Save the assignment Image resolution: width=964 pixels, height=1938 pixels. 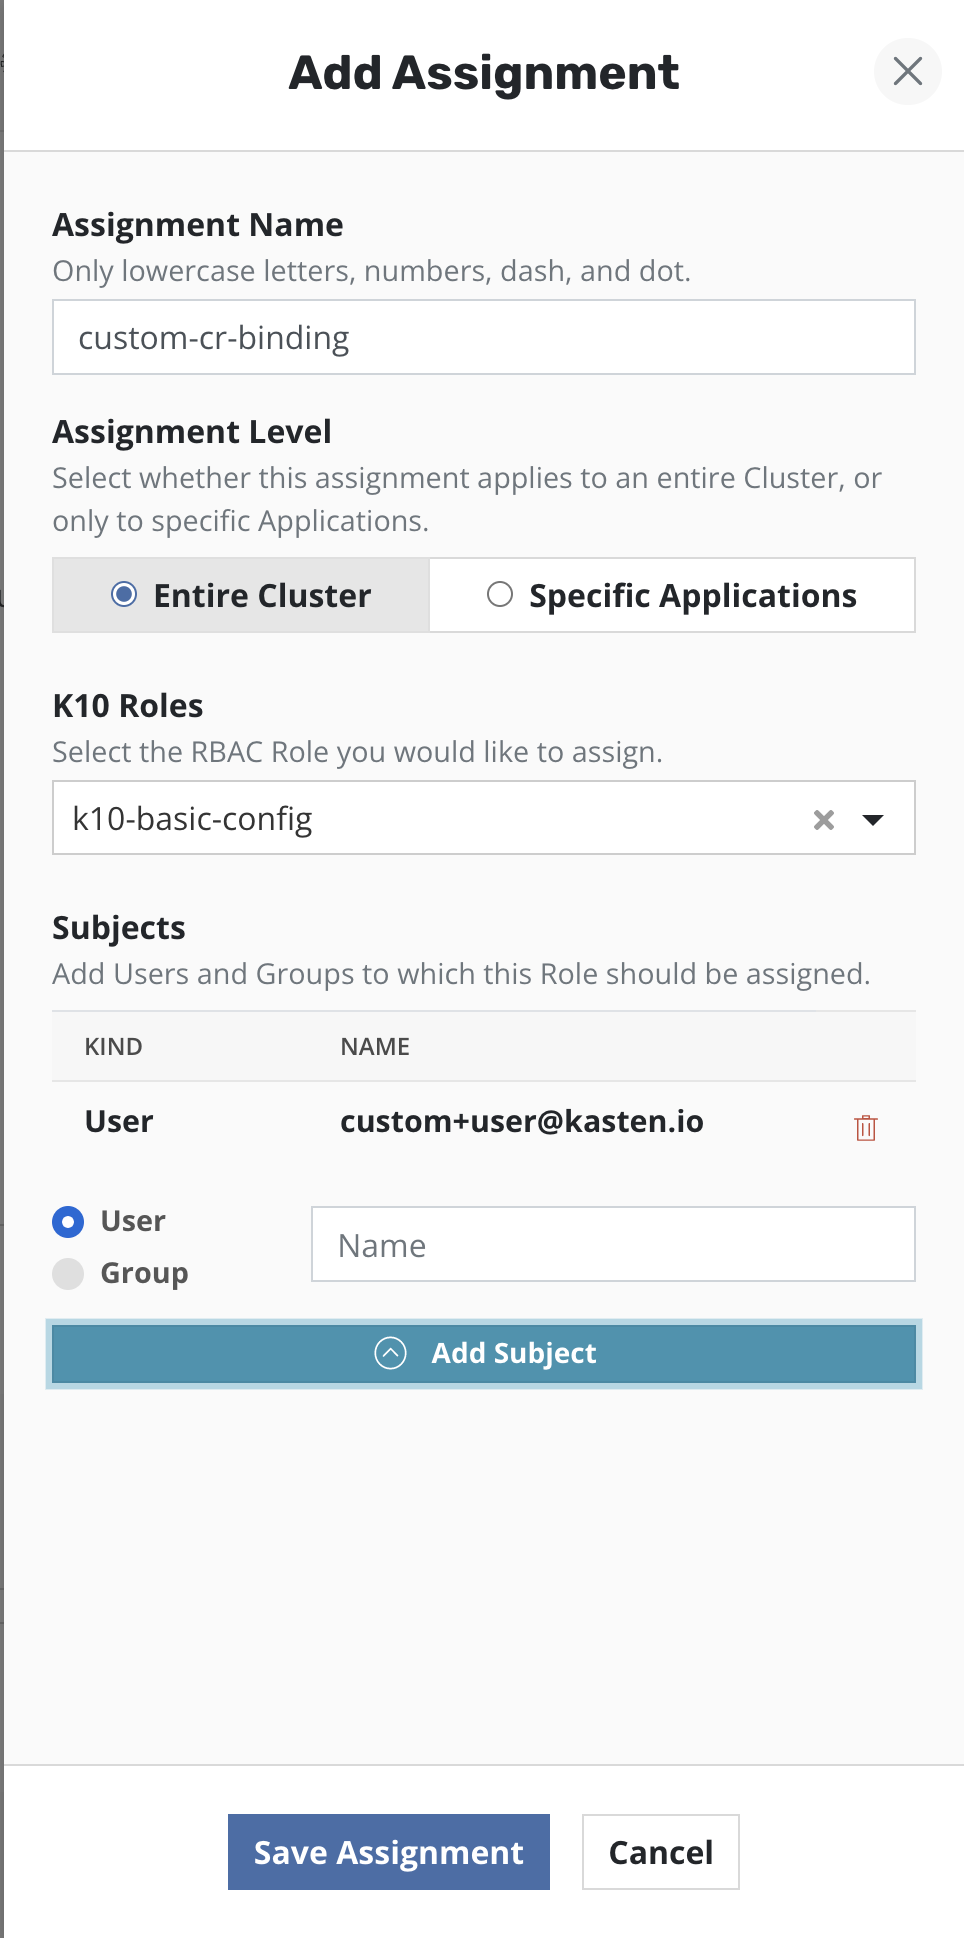388,1852
